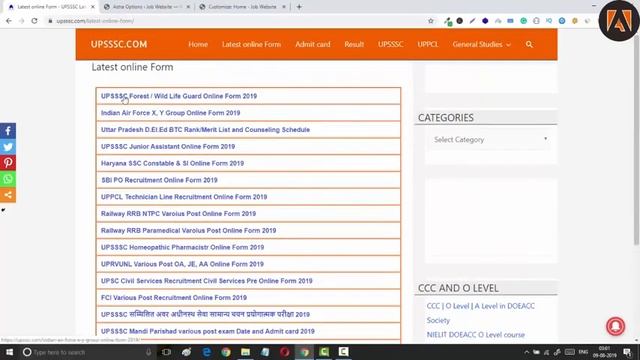Open Windows notification center icon
This screenshot has height=360, width=640.
[627, 352]
